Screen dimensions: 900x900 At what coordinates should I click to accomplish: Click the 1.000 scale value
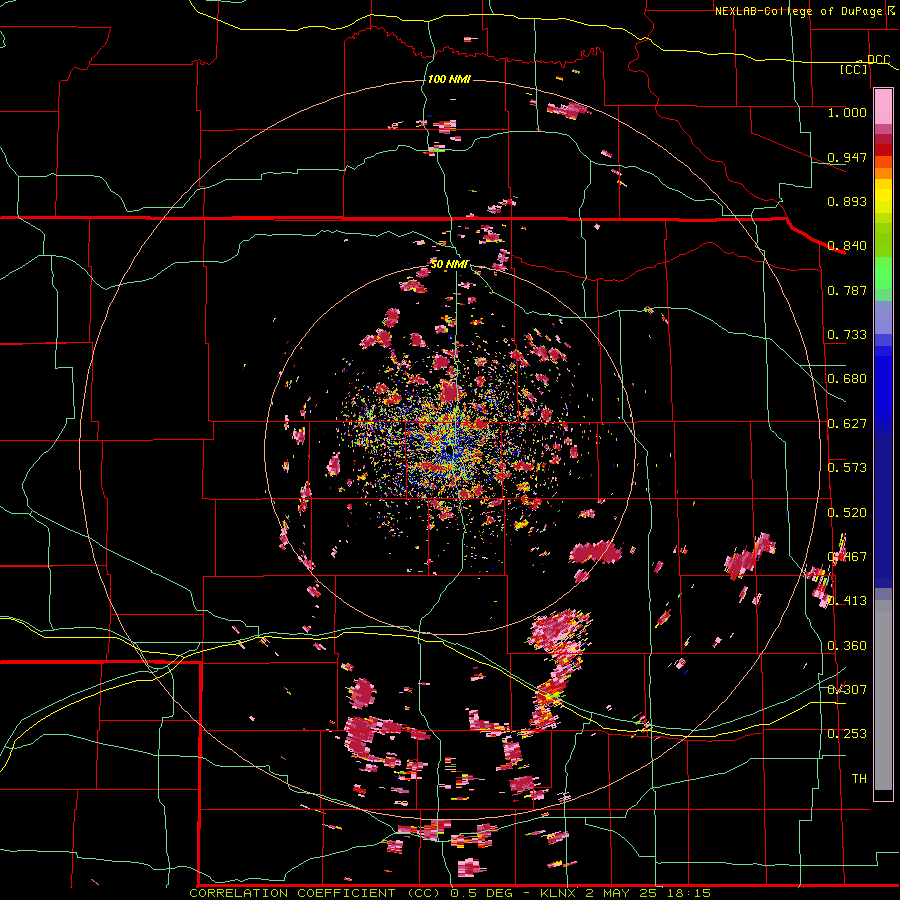click(847, 112)
